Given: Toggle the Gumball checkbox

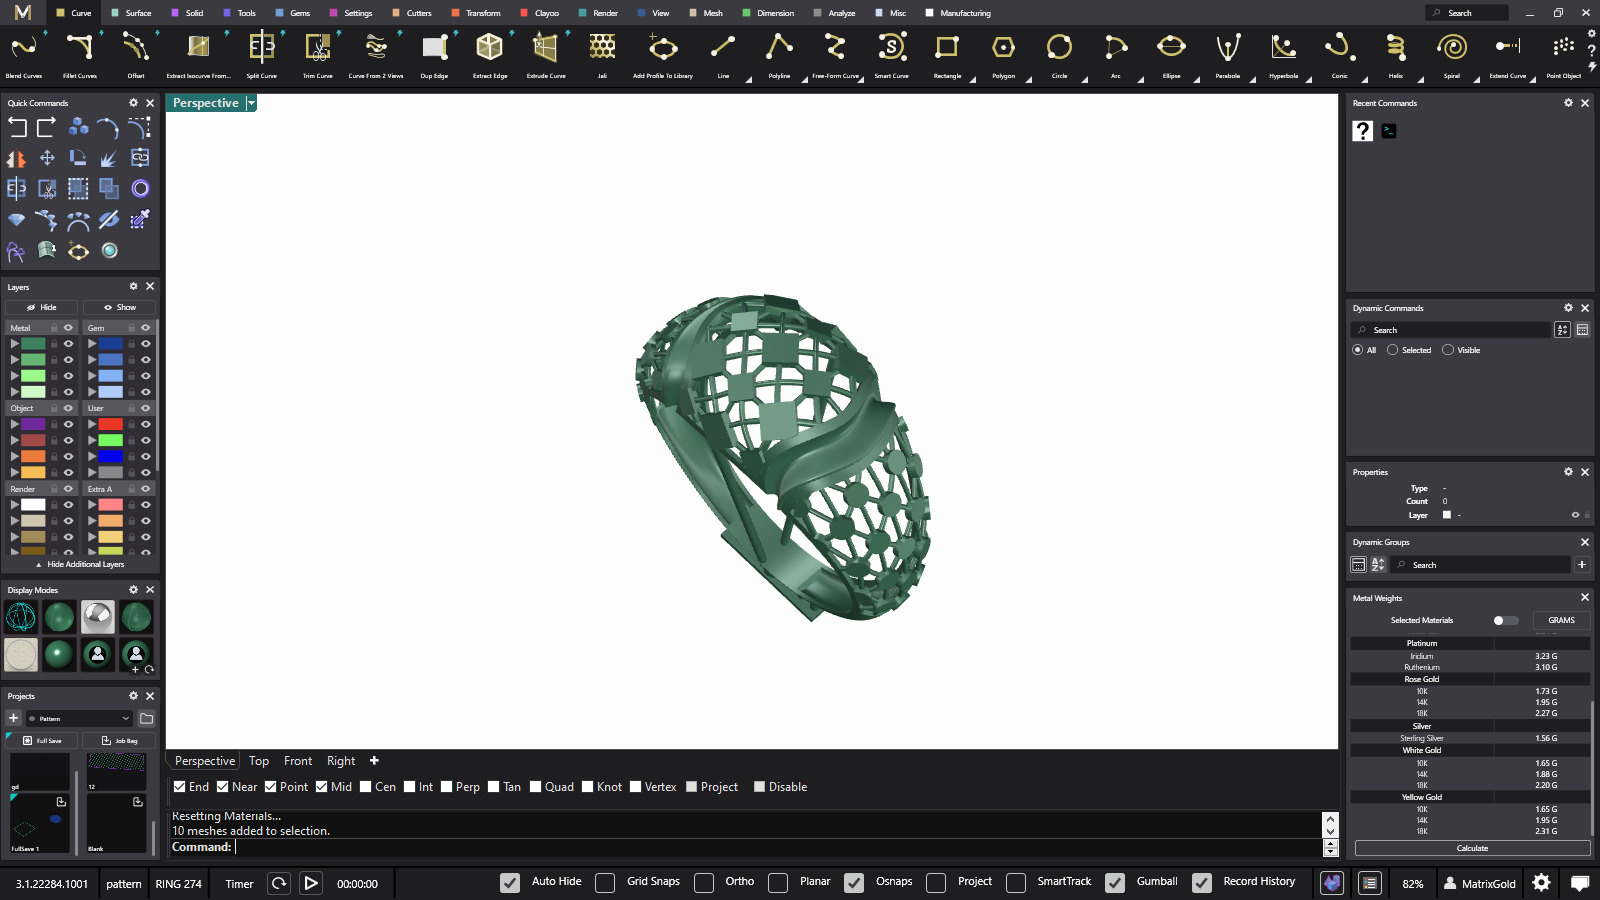Looking at the screenshot, I should pos(1115,883).
